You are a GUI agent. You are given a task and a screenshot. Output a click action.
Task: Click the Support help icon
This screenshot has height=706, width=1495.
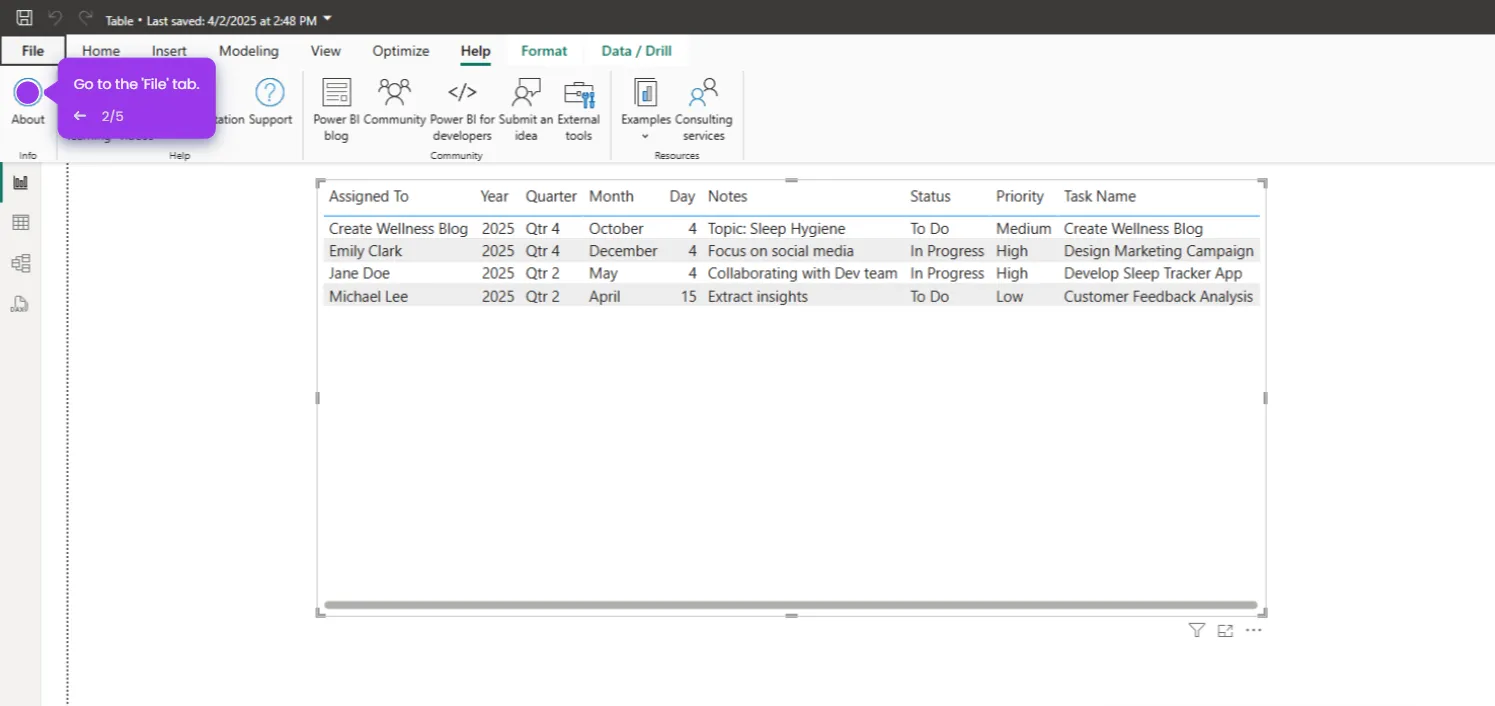[x=270, y=93]
